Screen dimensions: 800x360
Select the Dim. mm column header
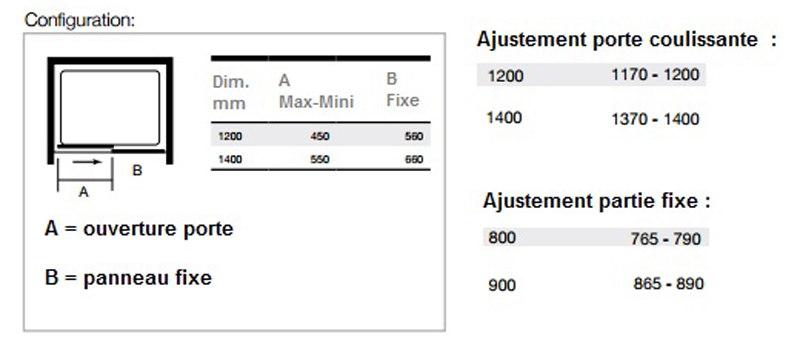tap(231, 92)
